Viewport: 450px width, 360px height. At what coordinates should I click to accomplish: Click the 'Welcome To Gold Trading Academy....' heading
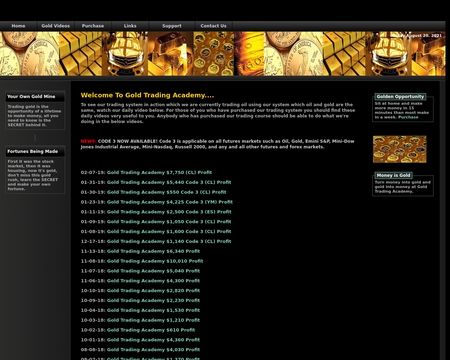pos(147,95)
